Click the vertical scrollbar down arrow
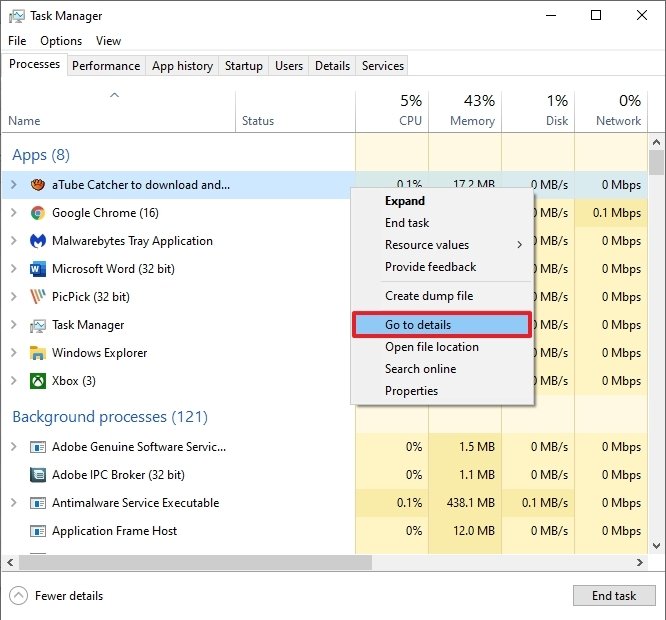This screenshot has height=620, width=666. 657,546
